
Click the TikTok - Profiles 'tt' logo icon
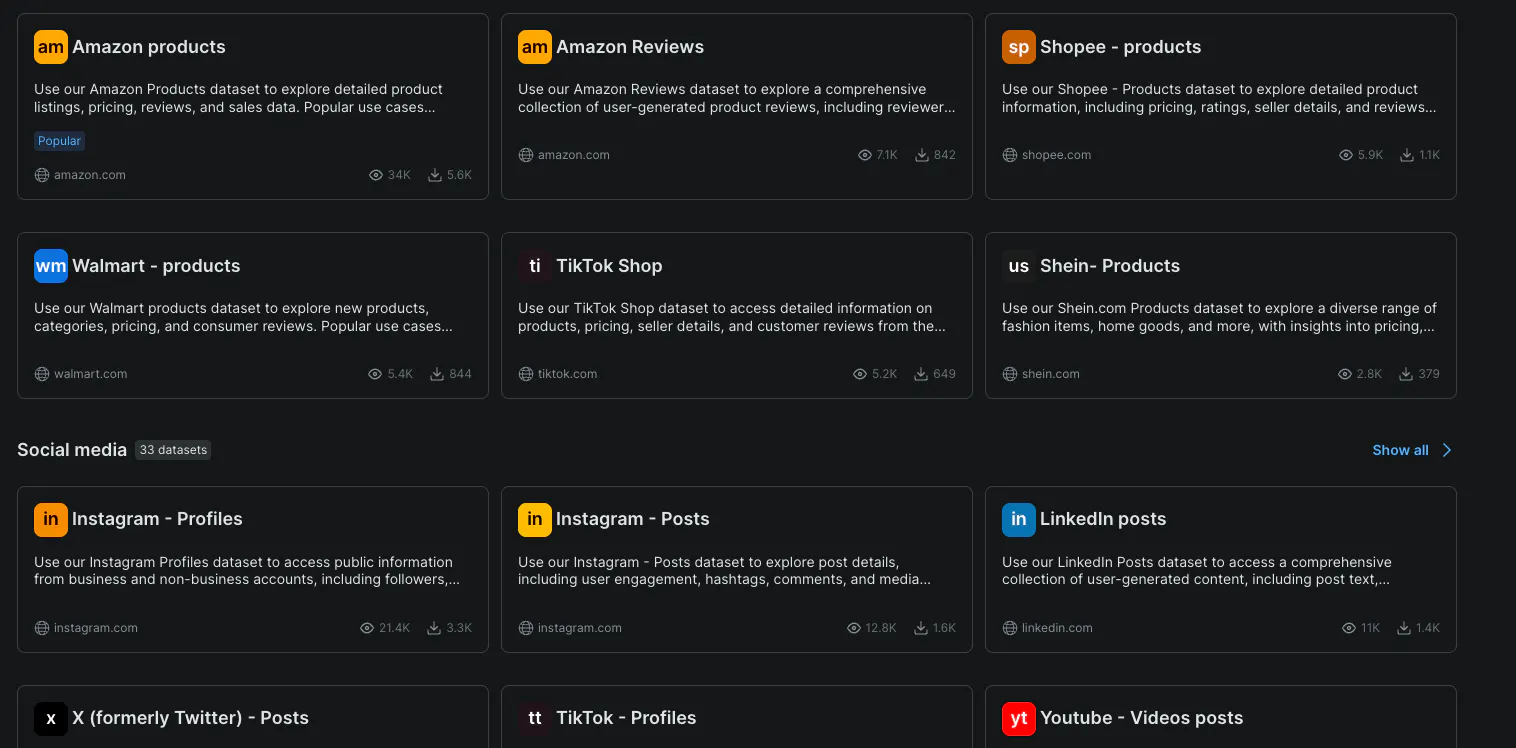click(x=535, y=718)
